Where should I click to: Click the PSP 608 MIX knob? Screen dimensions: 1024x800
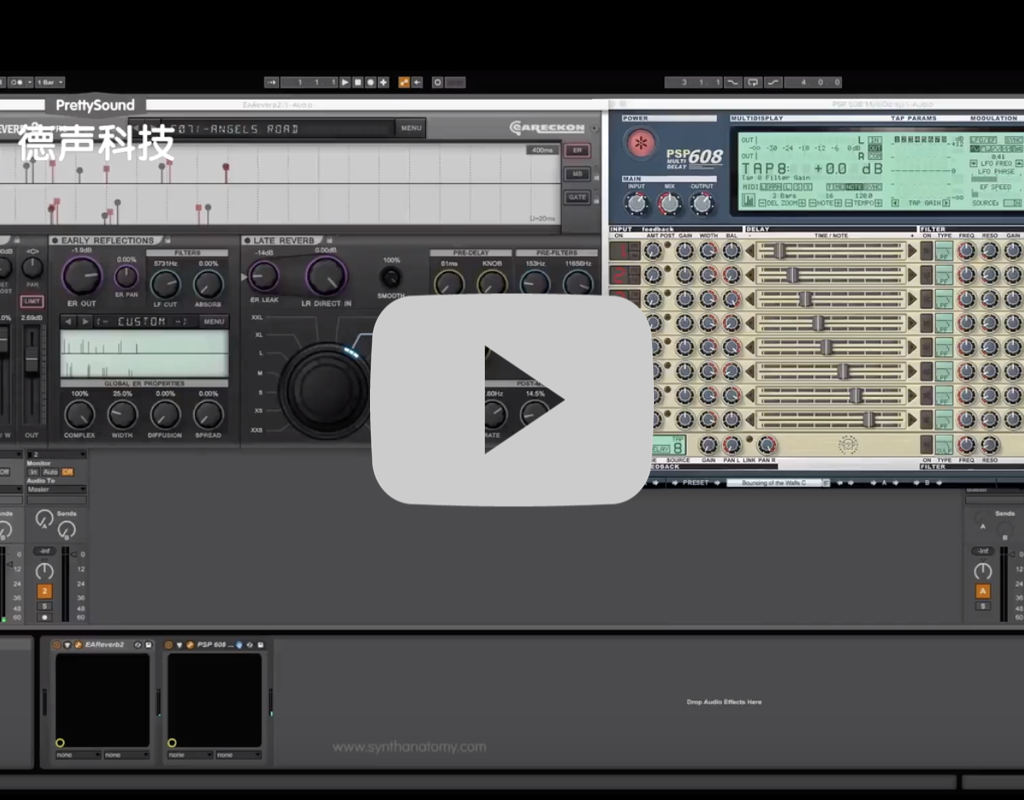[x=669, y=204]
